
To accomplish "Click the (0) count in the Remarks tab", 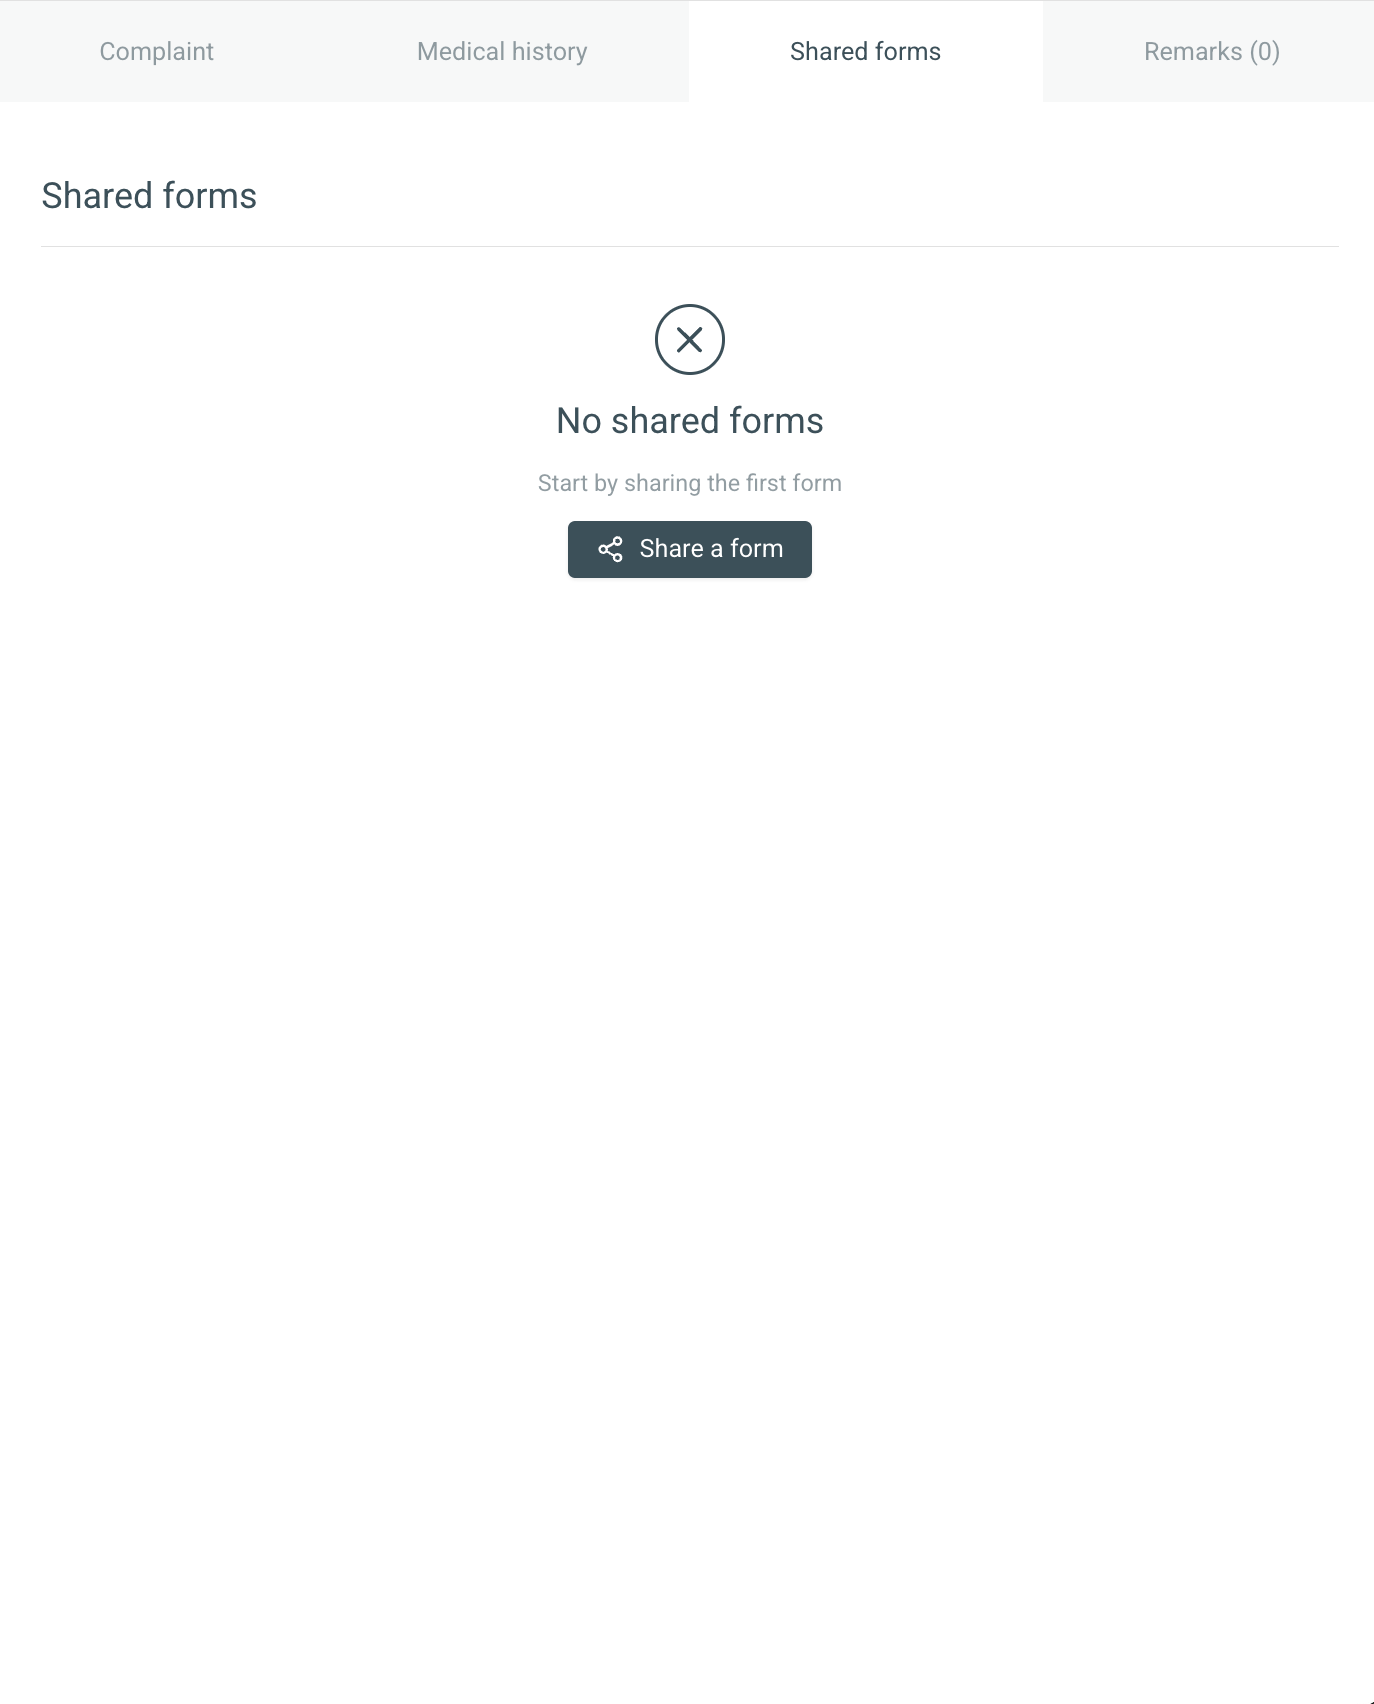I will [x=1265, y=52].
